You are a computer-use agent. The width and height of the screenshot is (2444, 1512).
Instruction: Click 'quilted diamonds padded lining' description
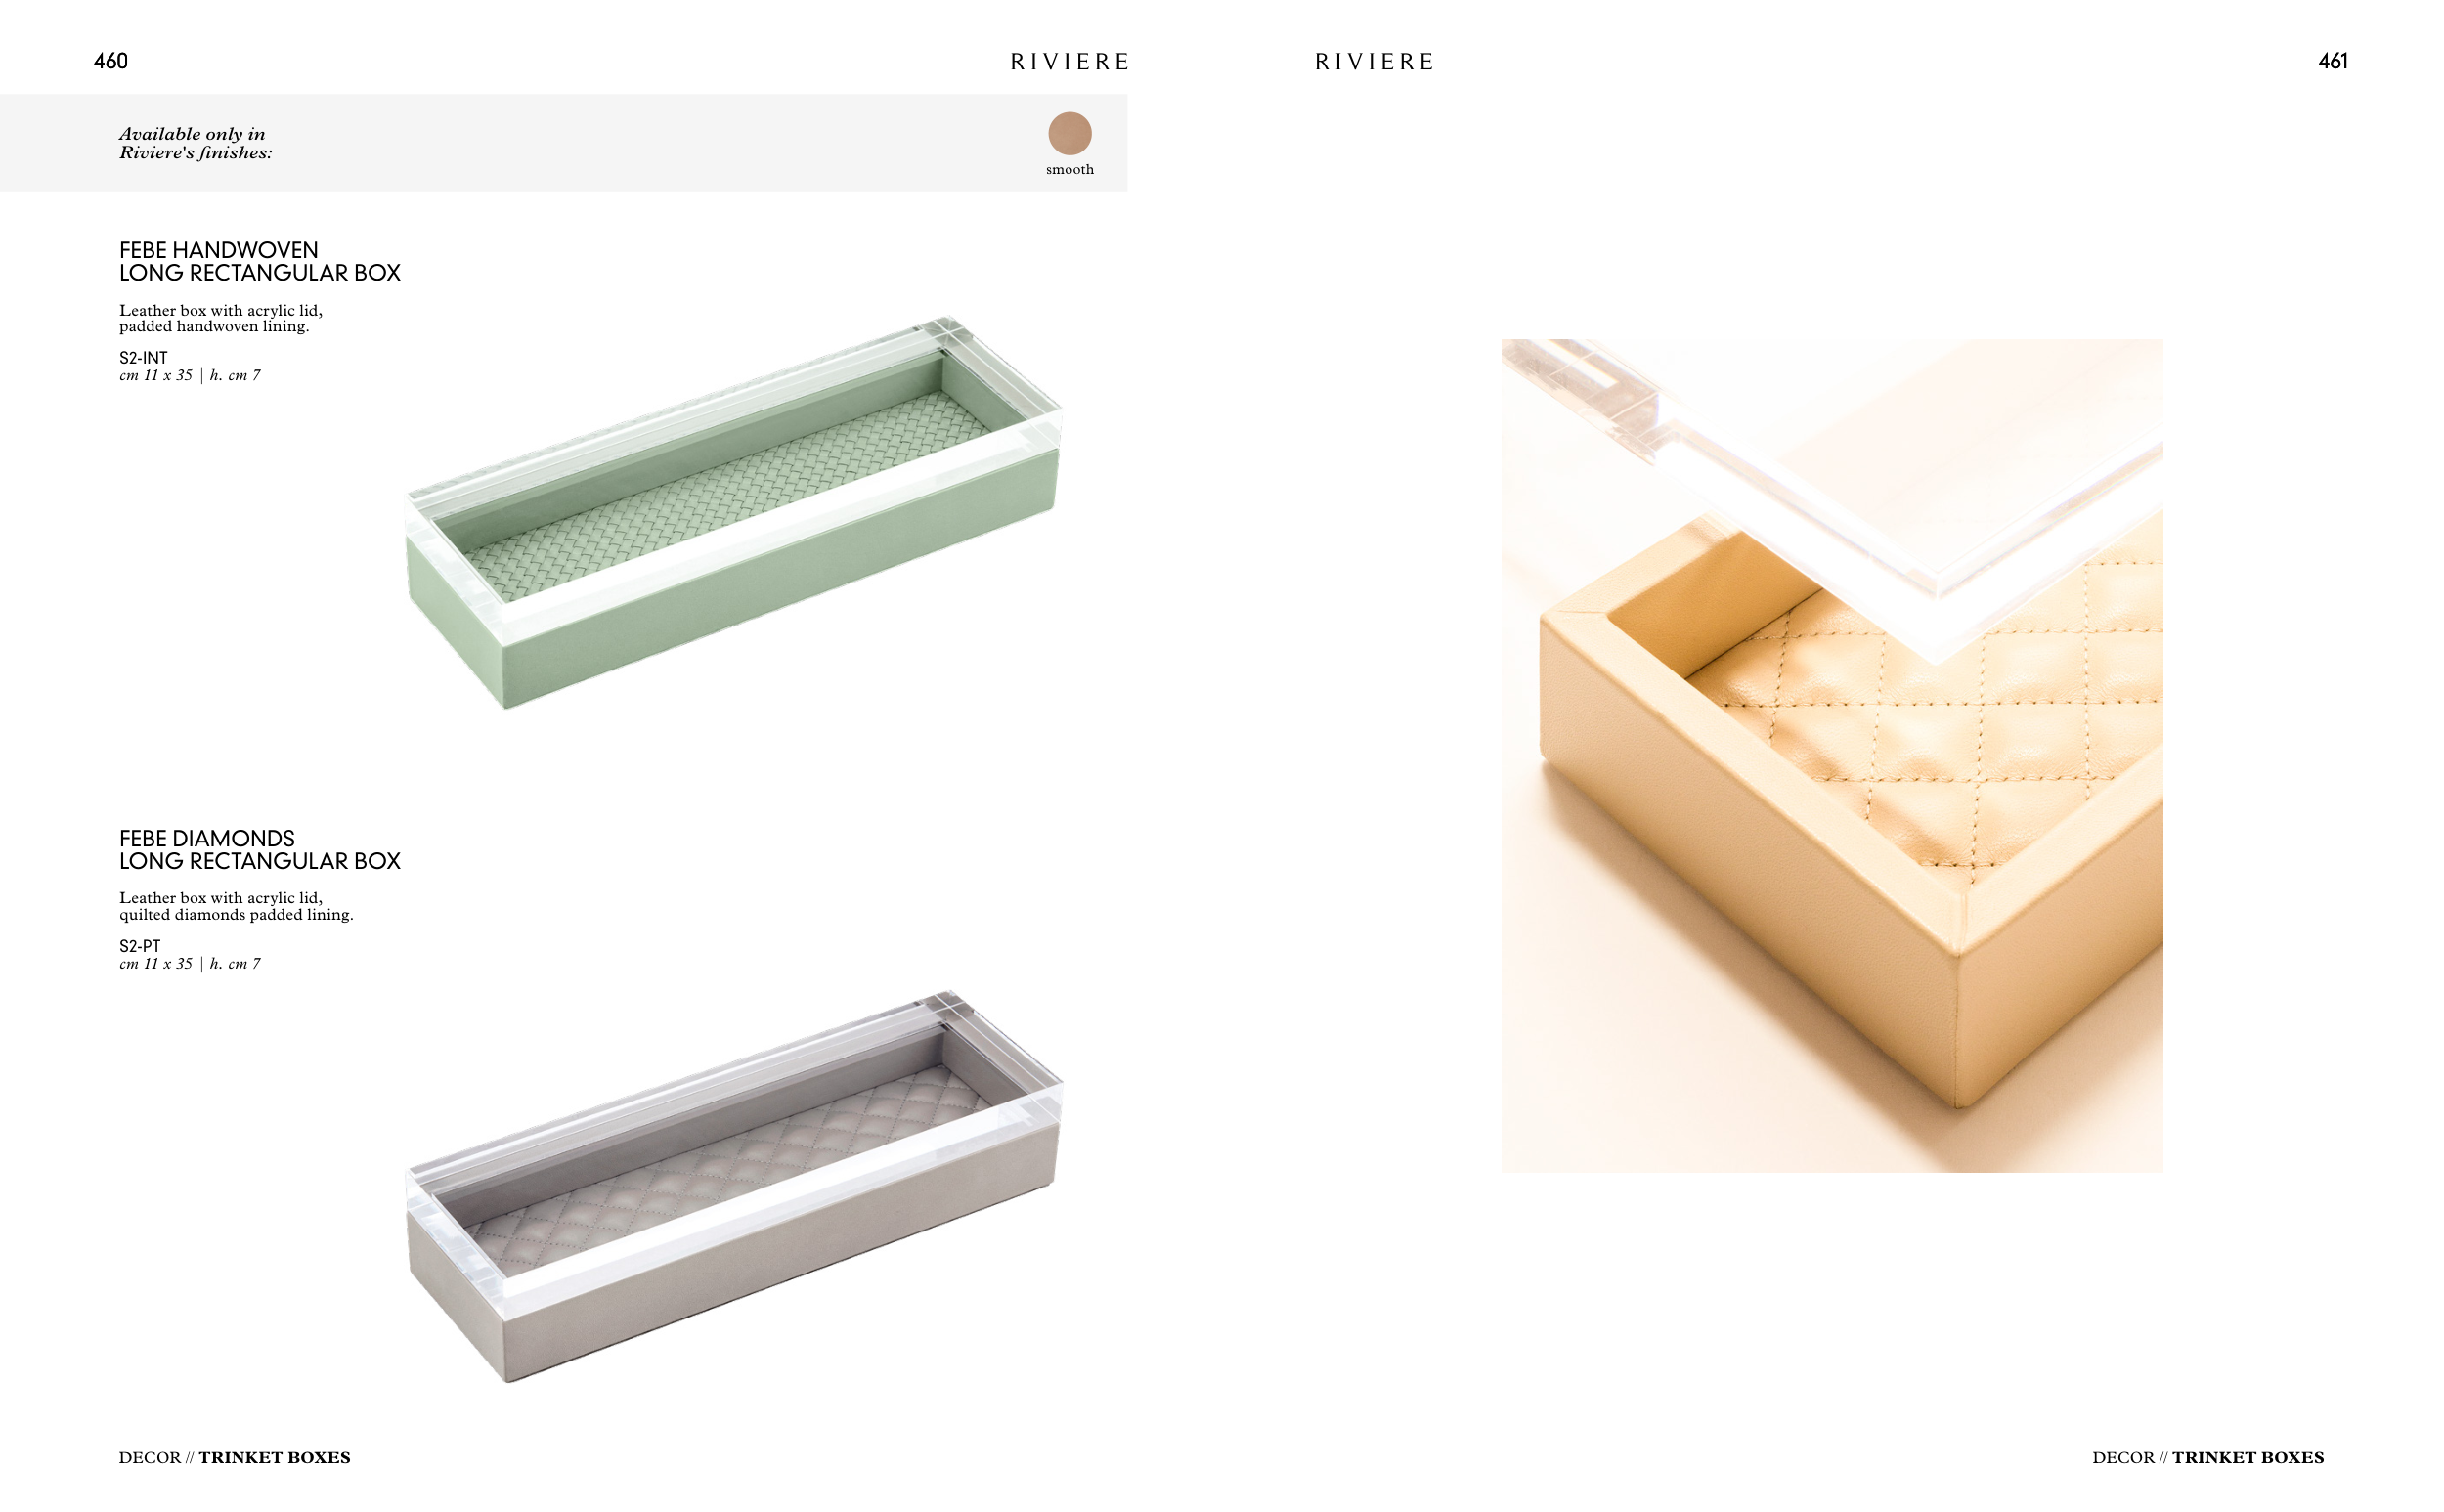(236, 914)
